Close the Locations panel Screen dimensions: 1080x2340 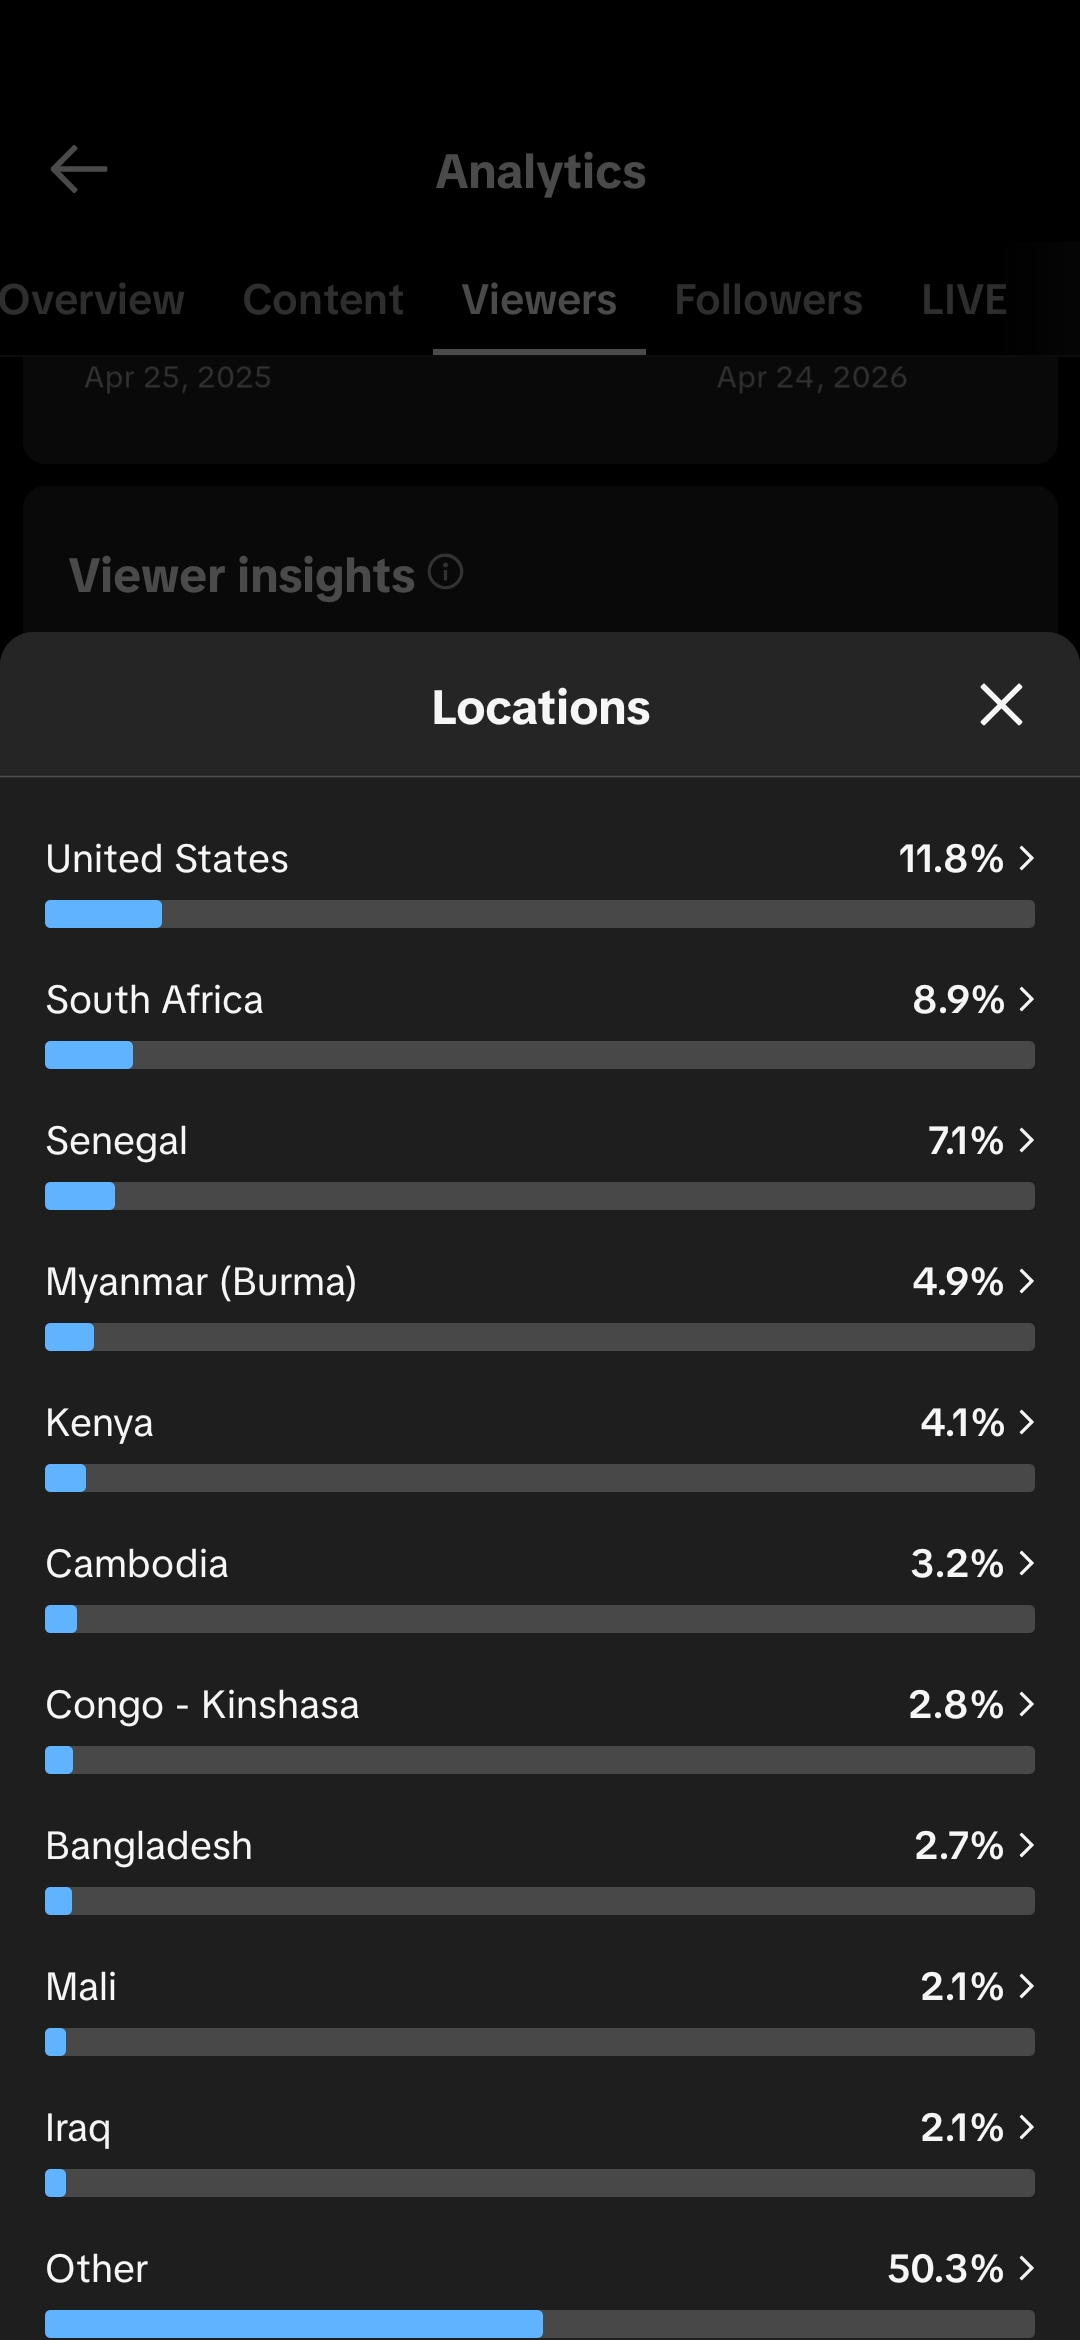1001,705
